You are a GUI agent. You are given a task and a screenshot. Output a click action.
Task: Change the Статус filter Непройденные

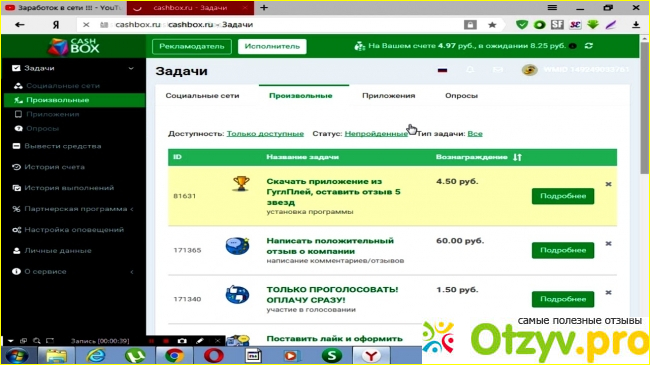(376, 134)
